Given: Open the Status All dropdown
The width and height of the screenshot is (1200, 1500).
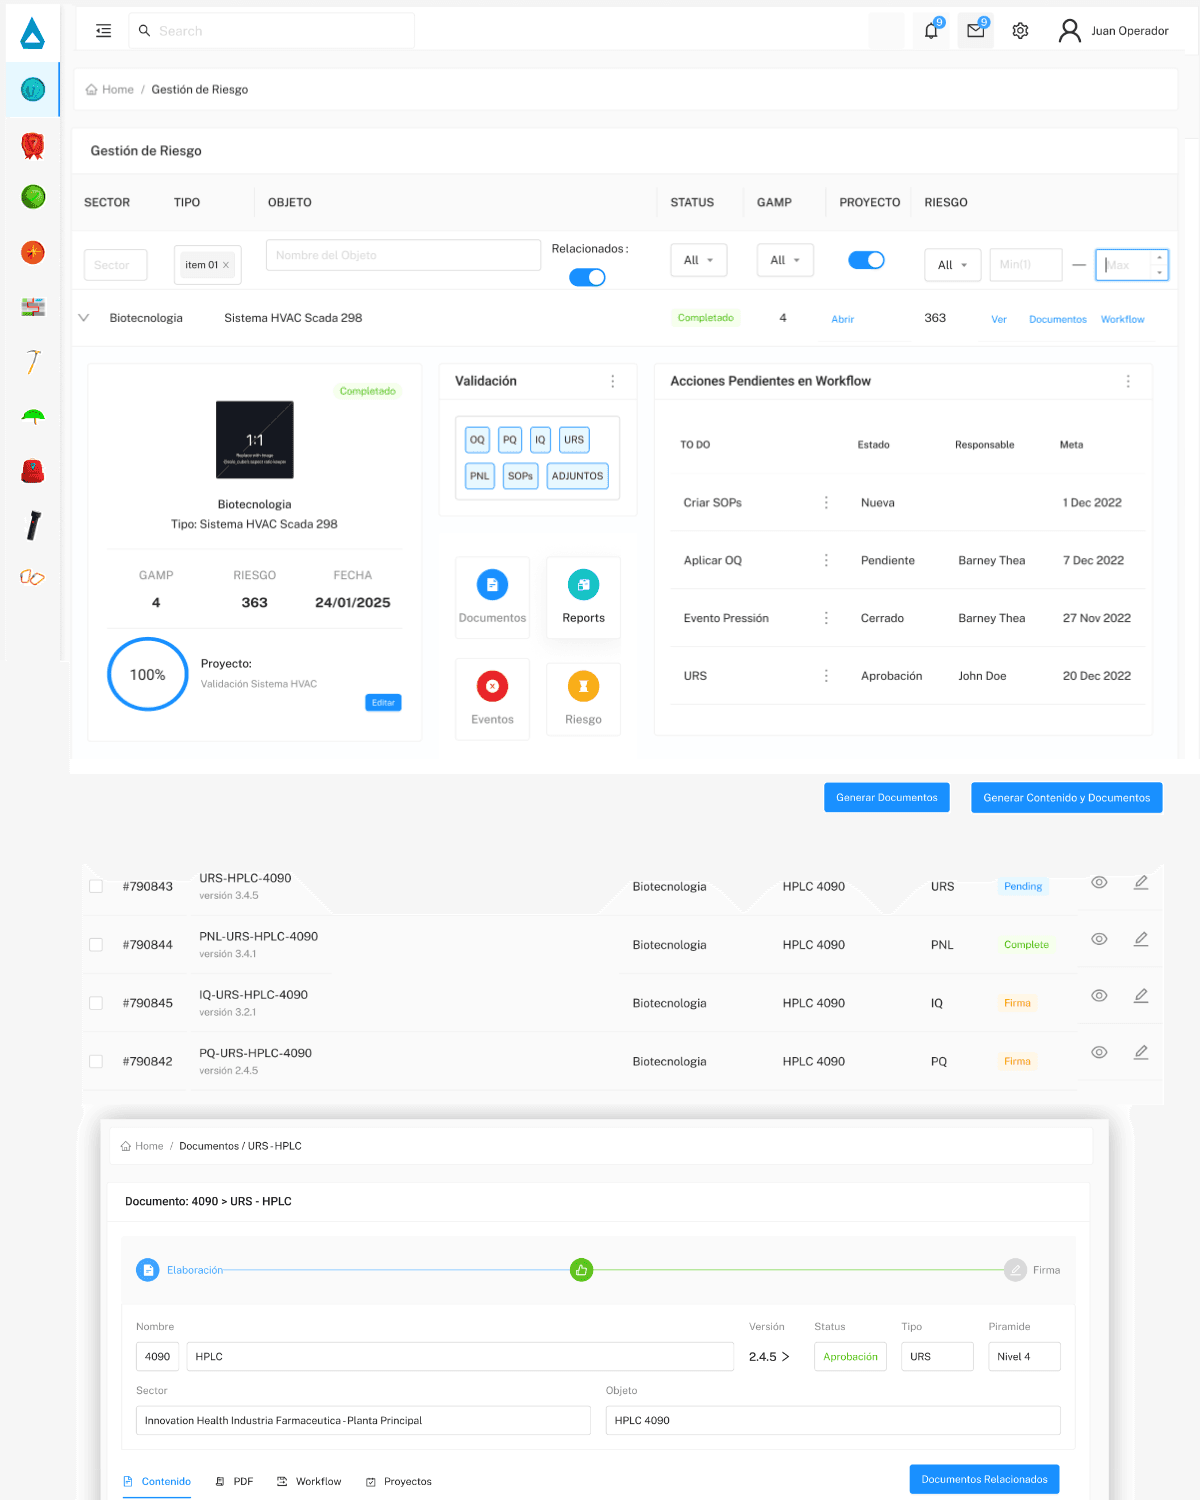Looking at the screenshot, I should point(698,260).
